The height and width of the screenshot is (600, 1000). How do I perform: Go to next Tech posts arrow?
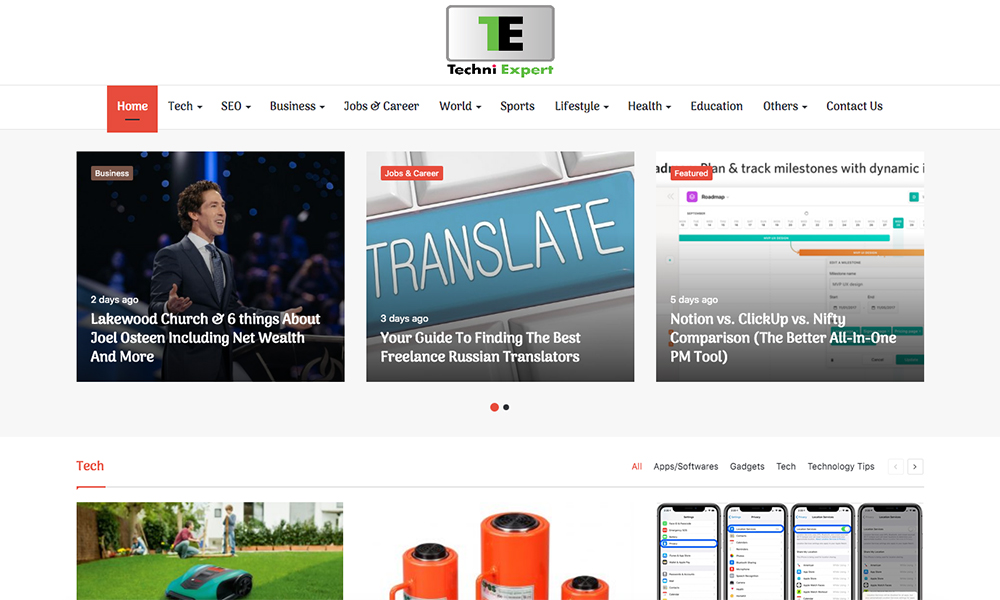click(x=915, y=466)
